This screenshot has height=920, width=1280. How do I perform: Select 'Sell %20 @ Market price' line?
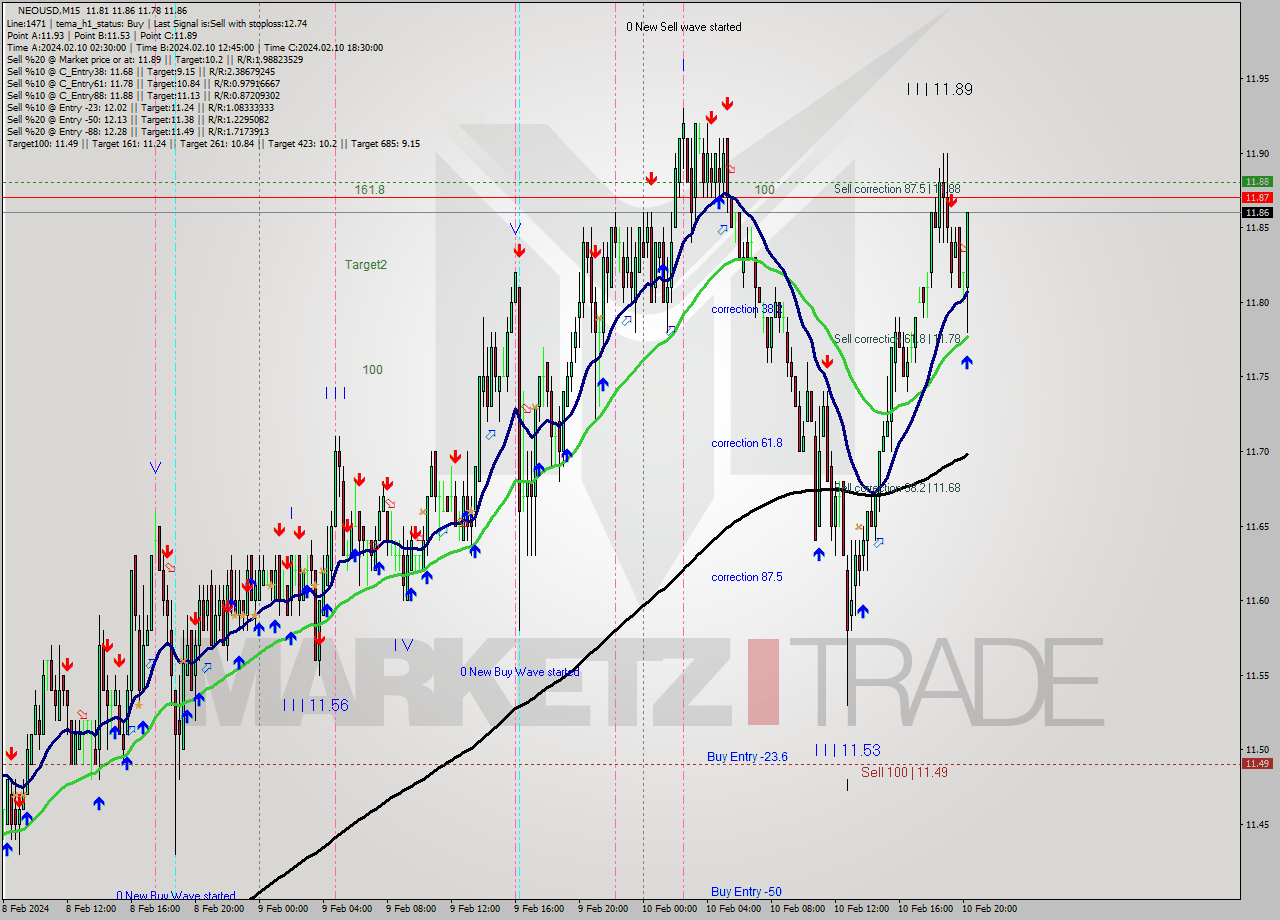[x=155, y=59]
